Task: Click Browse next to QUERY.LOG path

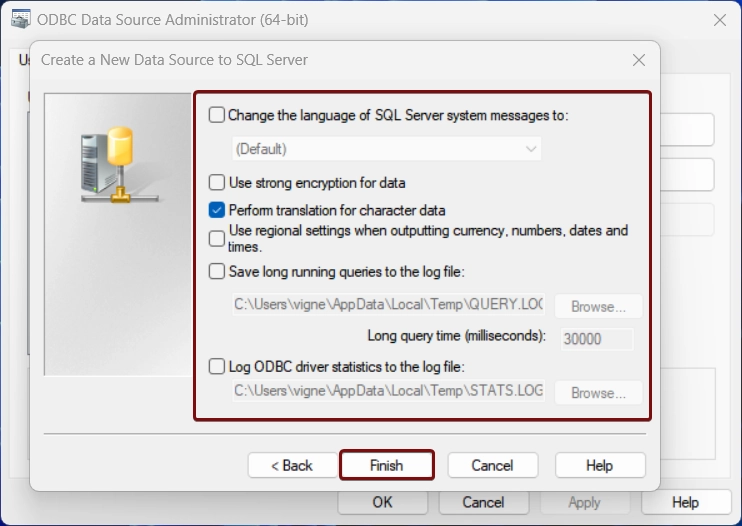Action: pos(599,307)
